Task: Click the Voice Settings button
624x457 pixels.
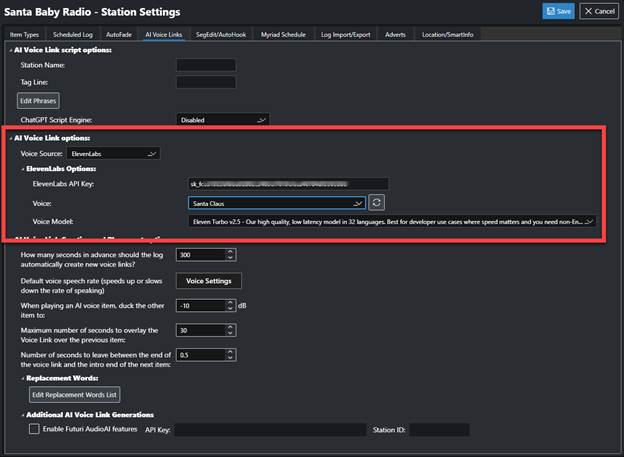Action: [x=209, y=281]
